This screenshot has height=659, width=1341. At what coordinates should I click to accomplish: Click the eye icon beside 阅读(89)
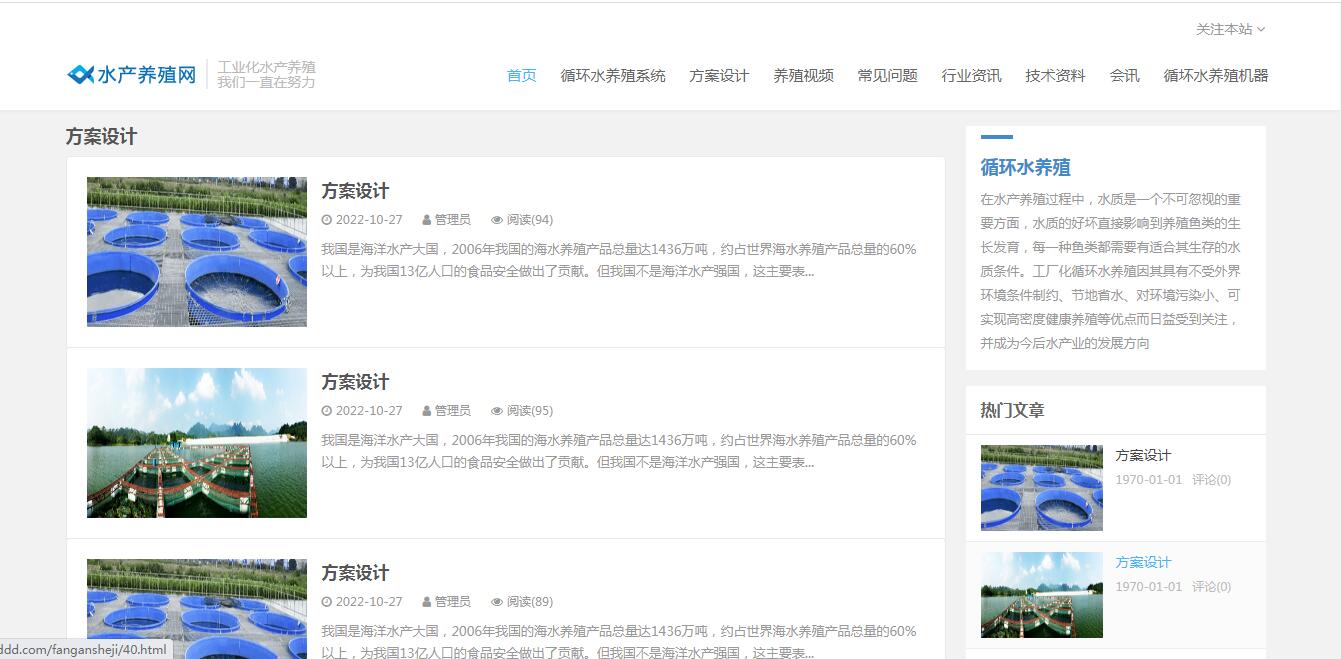coord(497,602)
